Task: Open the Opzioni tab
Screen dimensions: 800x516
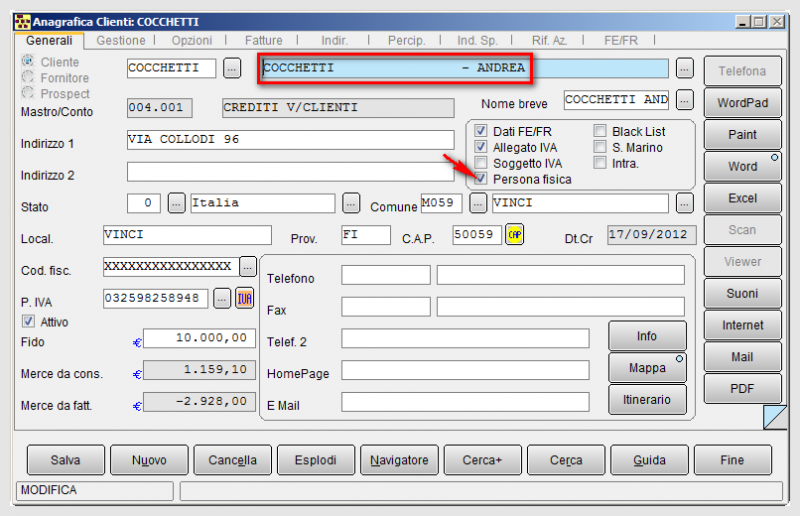Action: [192, 40]
